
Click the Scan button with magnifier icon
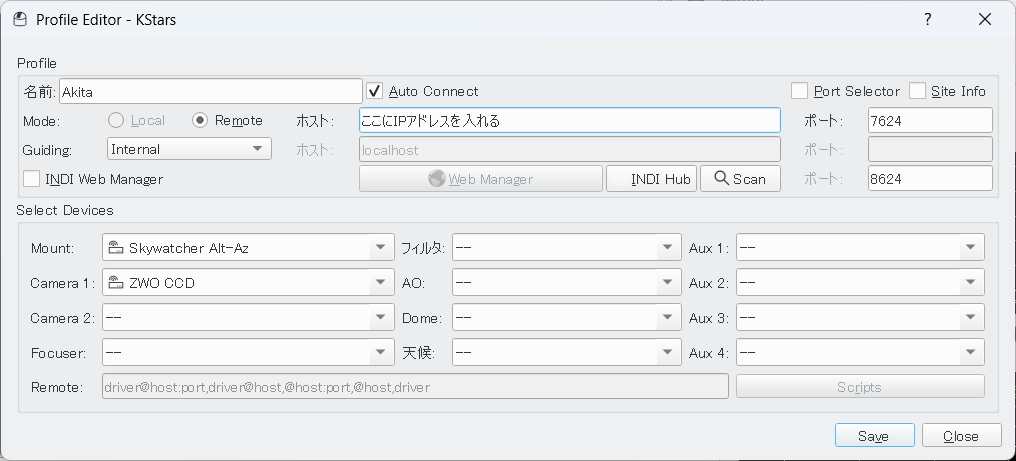(x=740, y=179)
